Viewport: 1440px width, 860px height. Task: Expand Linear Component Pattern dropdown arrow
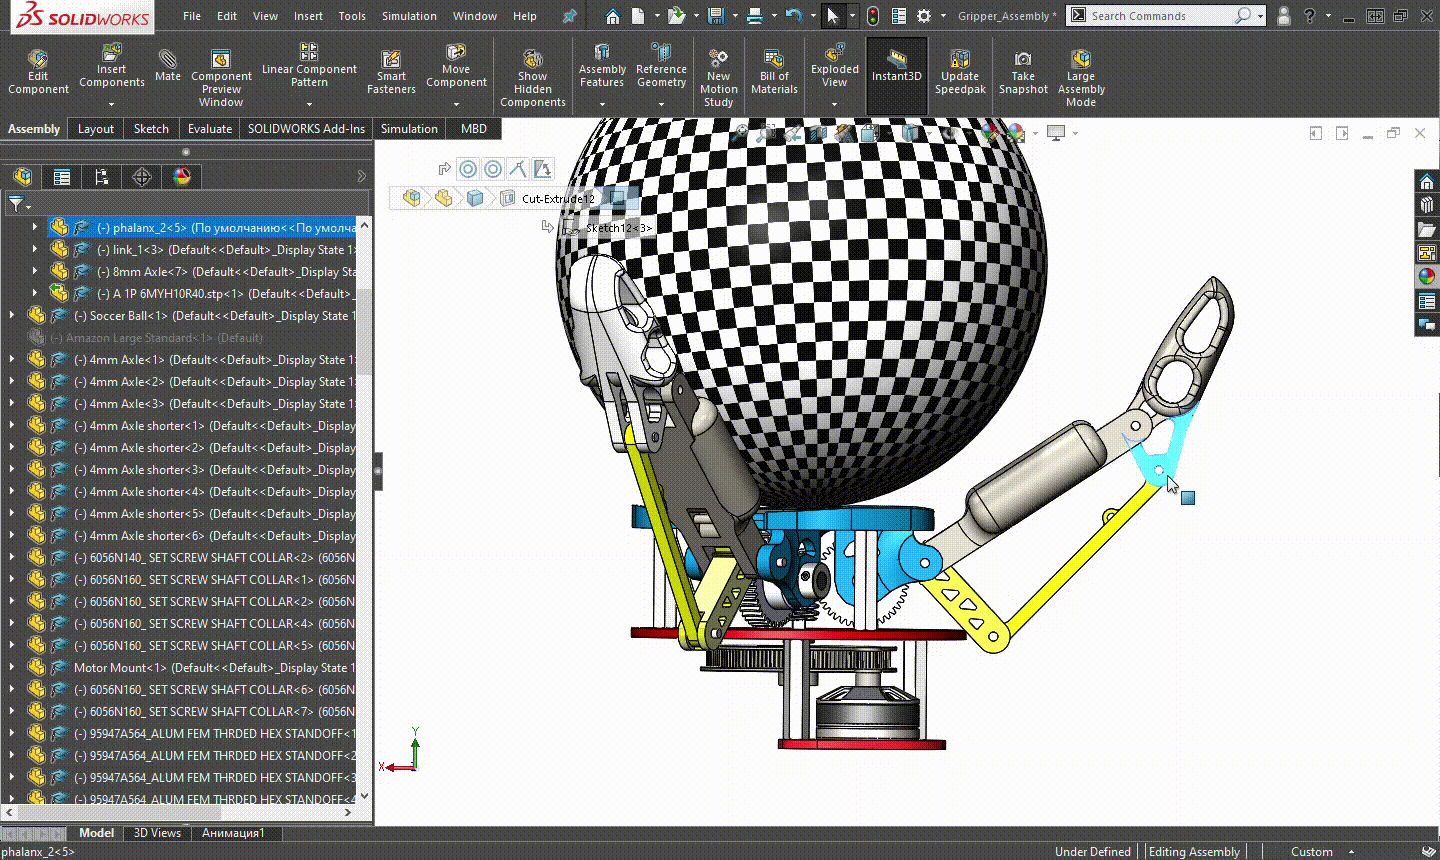click(309, 103)
